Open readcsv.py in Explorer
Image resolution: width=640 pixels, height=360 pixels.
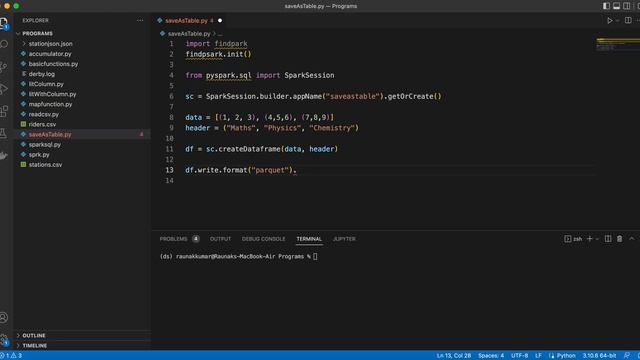click(x=44, y=114)
